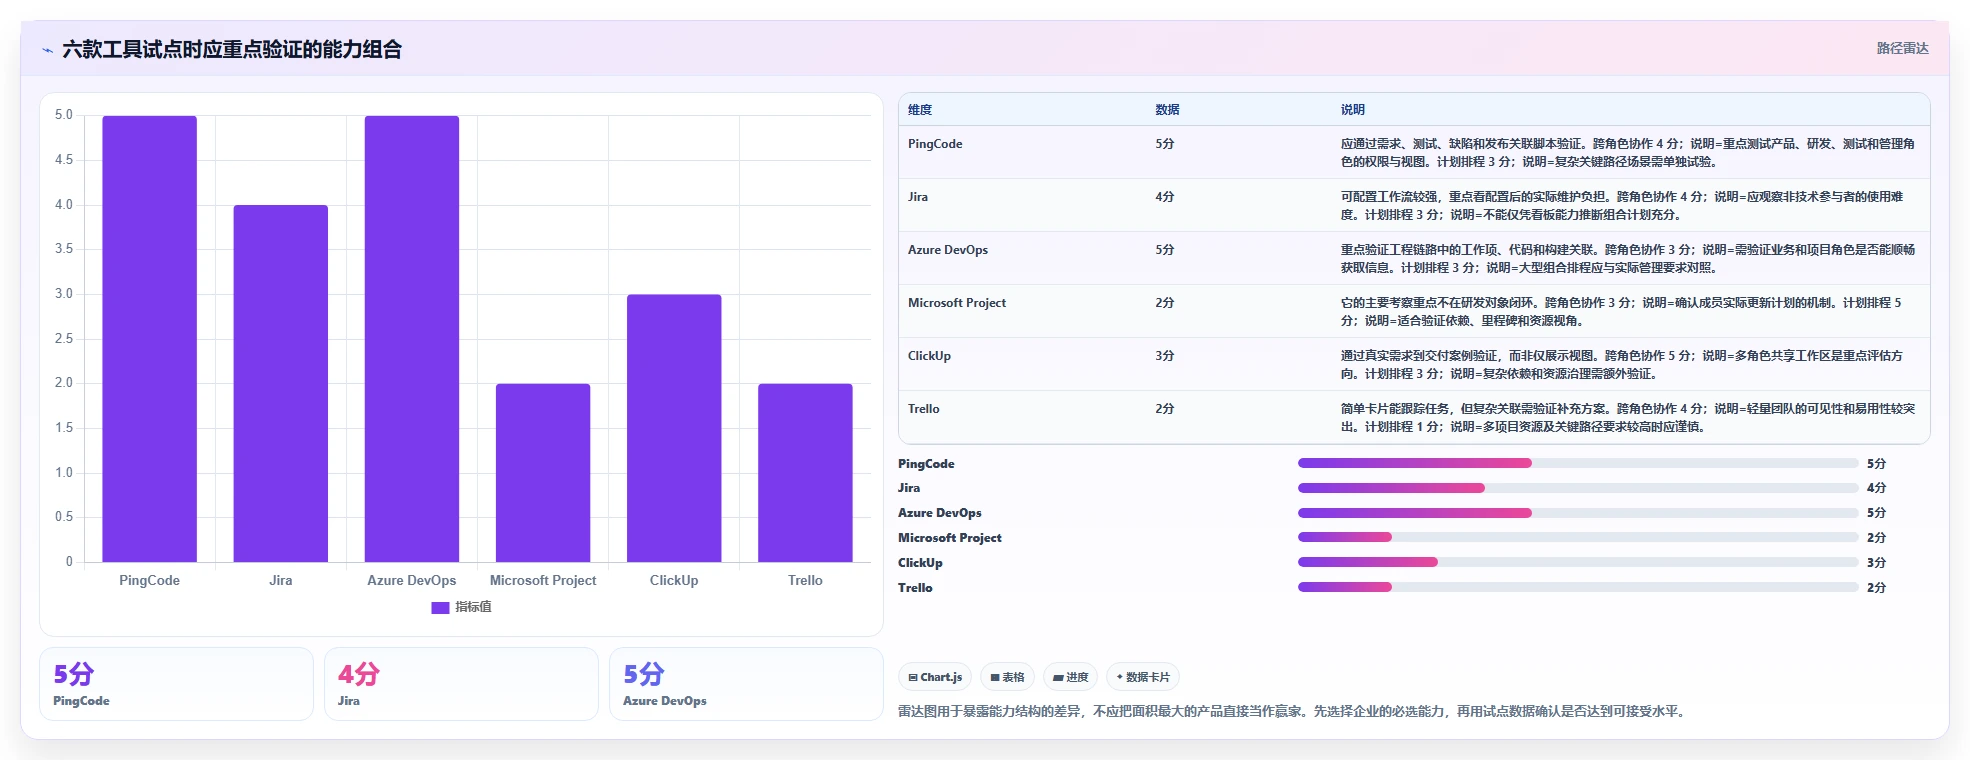Click Trello description starting 简单卡片能跟踪任务
The height and width of the screenshot is (760, 1970).
point(1628,418)
